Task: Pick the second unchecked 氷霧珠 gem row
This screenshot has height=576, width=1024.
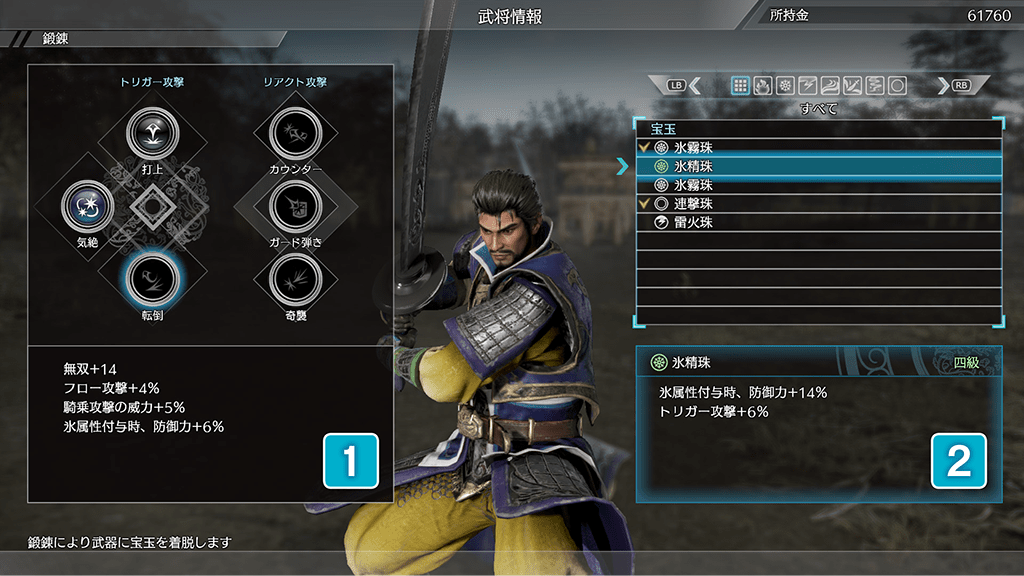Action: click(819, 185)
